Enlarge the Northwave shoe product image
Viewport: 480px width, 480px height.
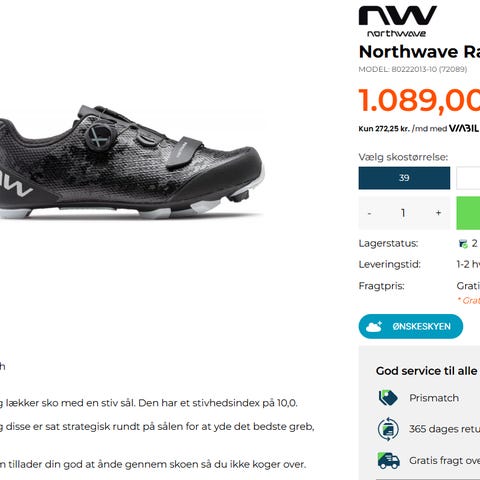132,162
